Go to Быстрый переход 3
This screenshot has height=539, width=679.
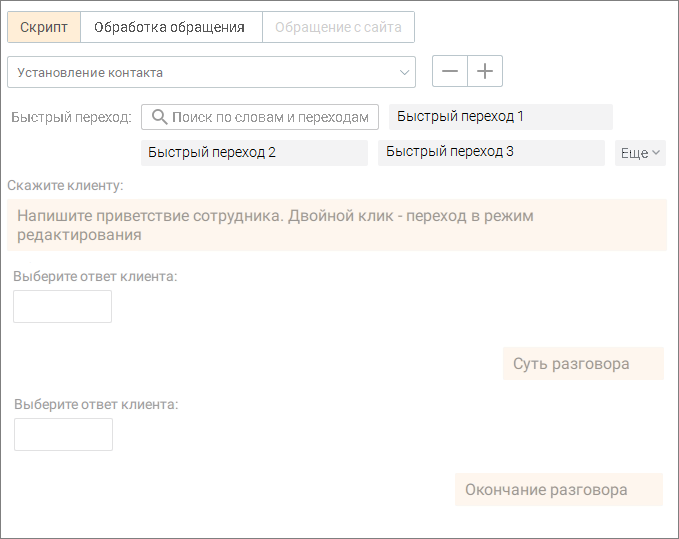pos(491,153)
